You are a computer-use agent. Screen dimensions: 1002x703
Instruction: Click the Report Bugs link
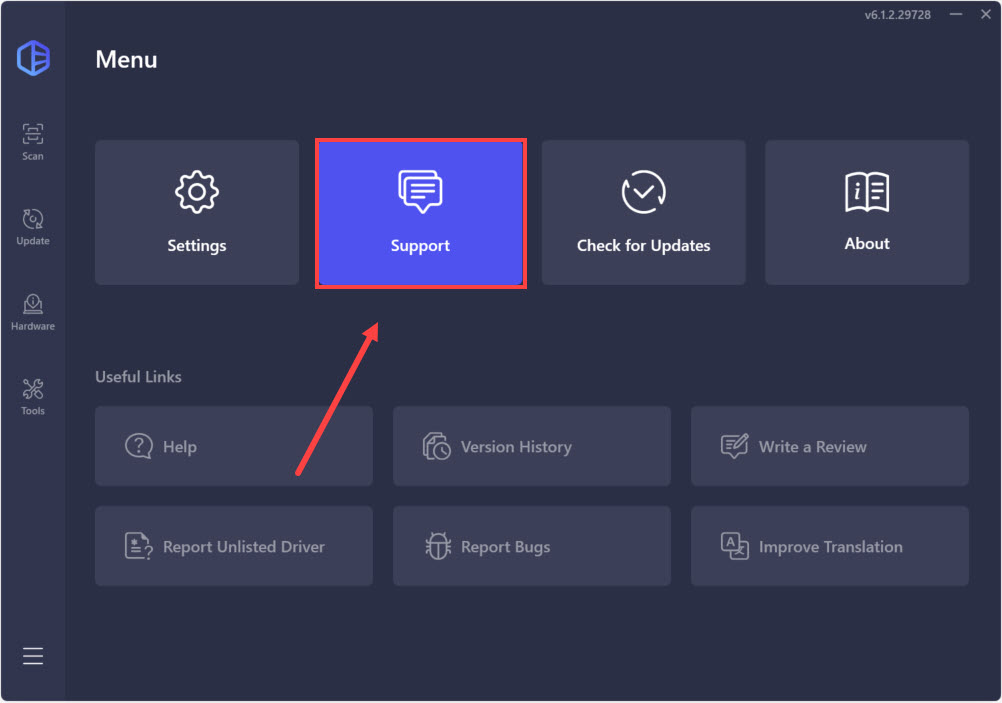point(531,546)
